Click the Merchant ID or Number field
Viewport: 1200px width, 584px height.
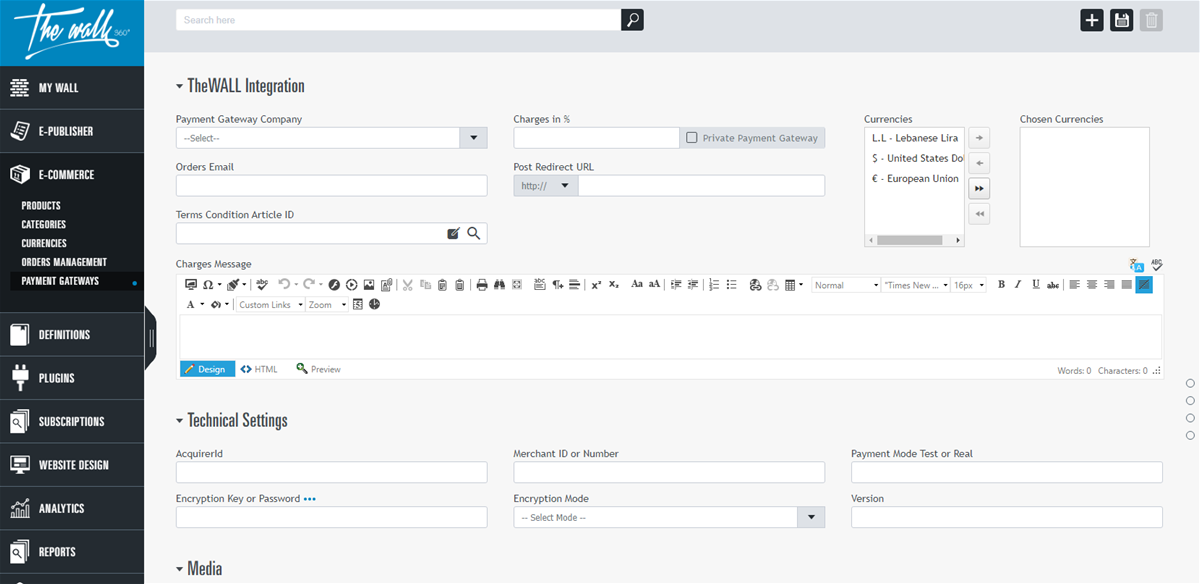click(669, 472)
